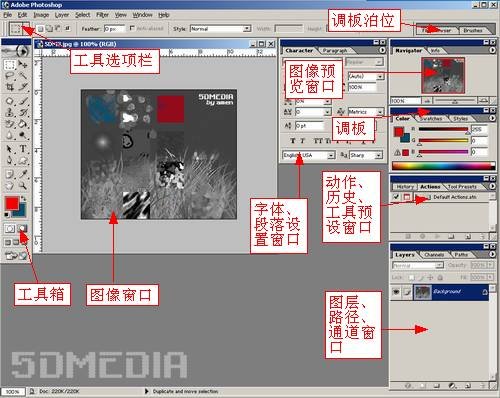This screenshot has width=500, height=398.
Task: Open Color panel flyout menu arrow
Action: click(x=492, y=118)
